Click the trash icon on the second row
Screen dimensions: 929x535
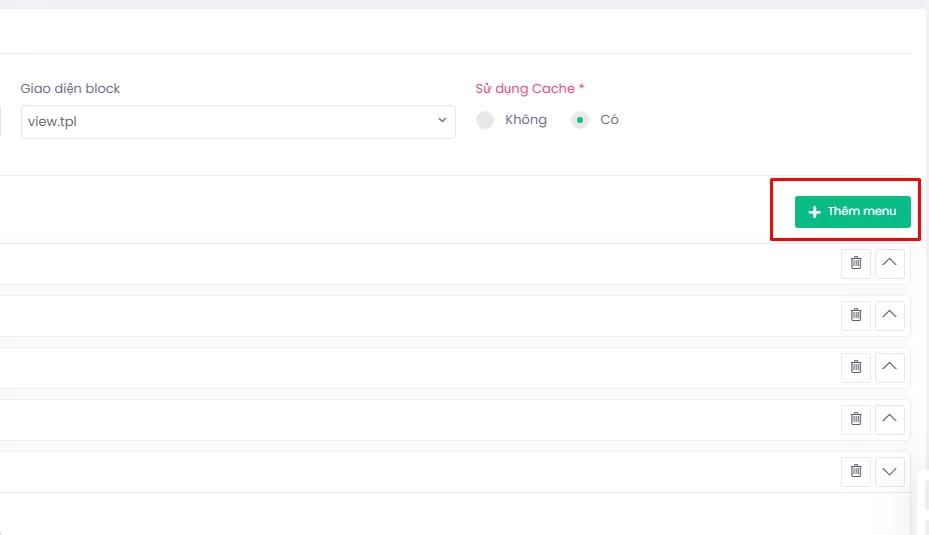[x=855, y=315]
